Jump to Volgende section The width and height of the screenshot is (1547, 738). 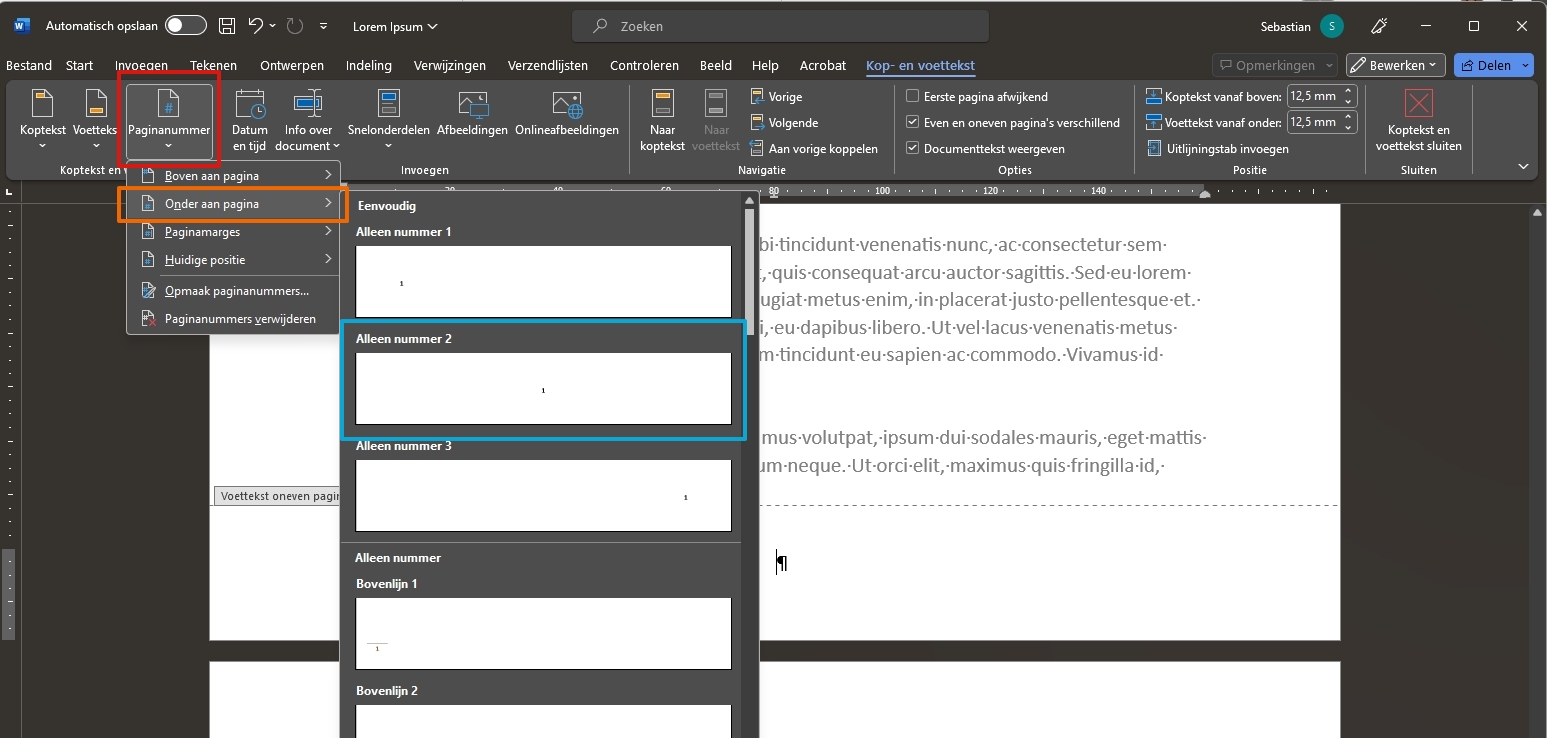click(x=784, y=123)
